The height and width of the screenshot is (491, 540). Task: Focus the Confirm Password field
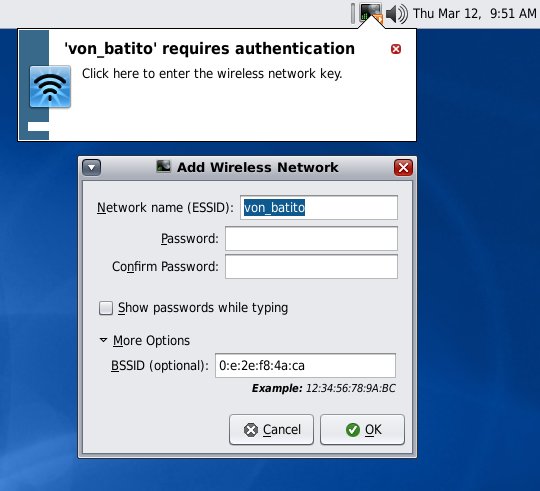tap(311, 267)
